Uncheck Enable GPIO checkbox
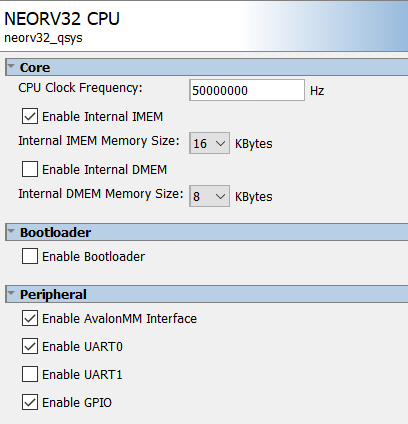This screenshot has height=424, width=408. 30,402
